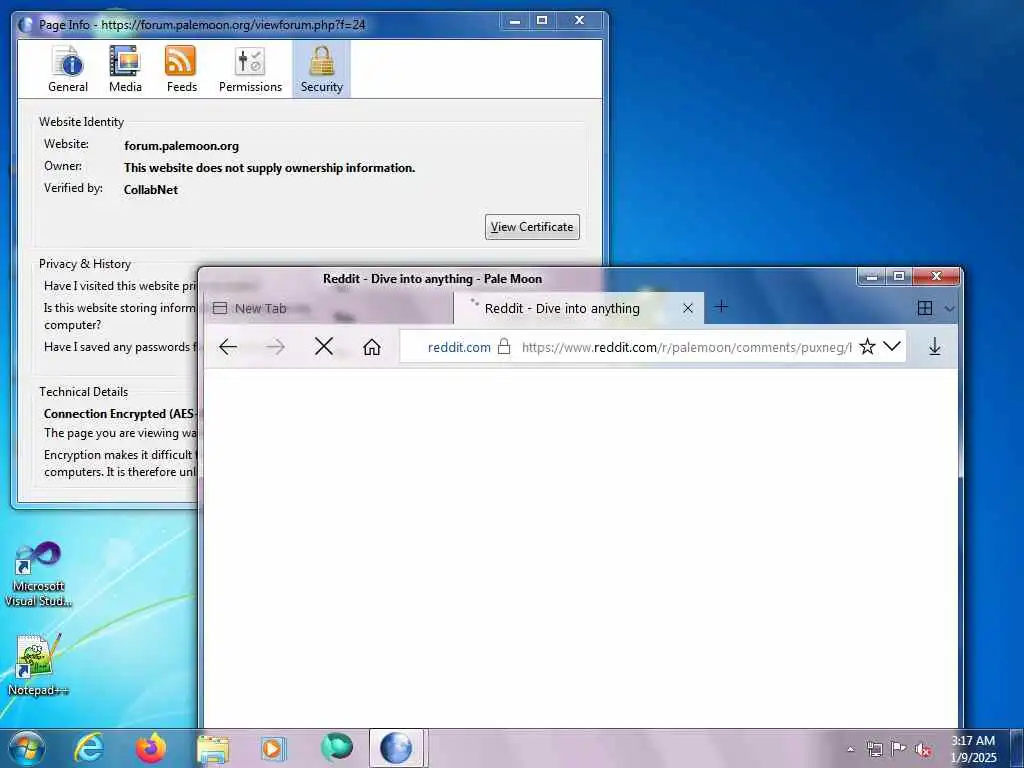
Task: Open the downloads arrow icon in Pale Moon
Action: pyautogui.click(x=935, y=346)
